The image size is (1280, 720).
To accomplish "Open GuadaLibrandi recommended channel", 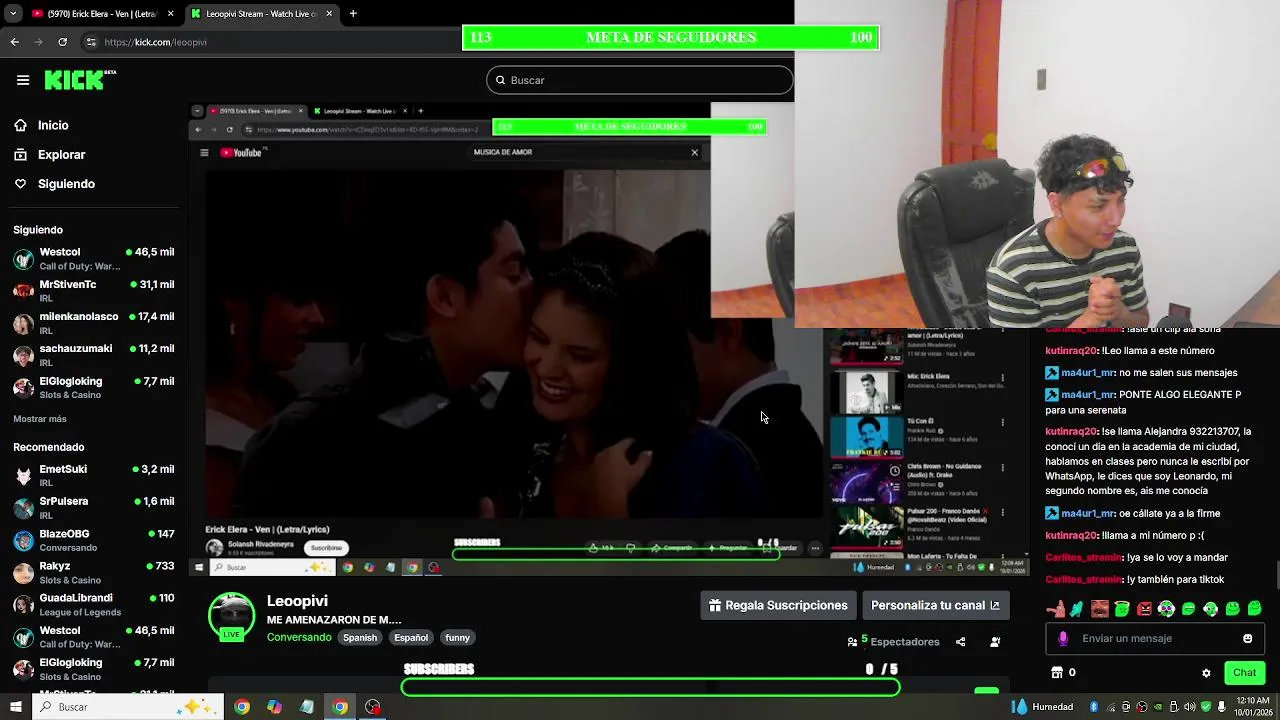I will coord(94,605).
